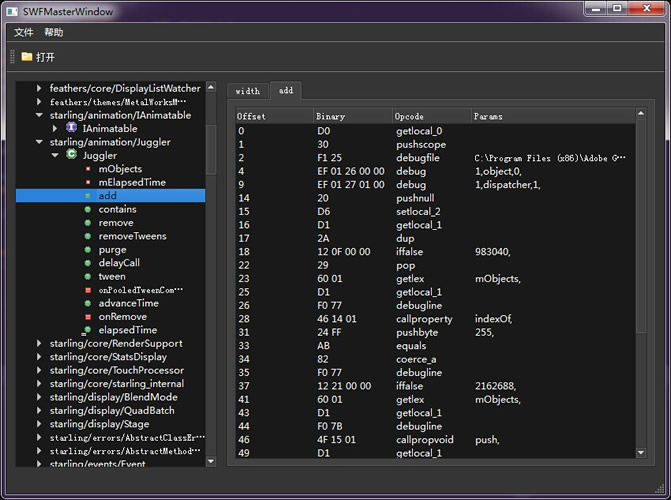Click the folder icon beside 打开
Viewport: 671px width, 500px height.
coord(27,57)
